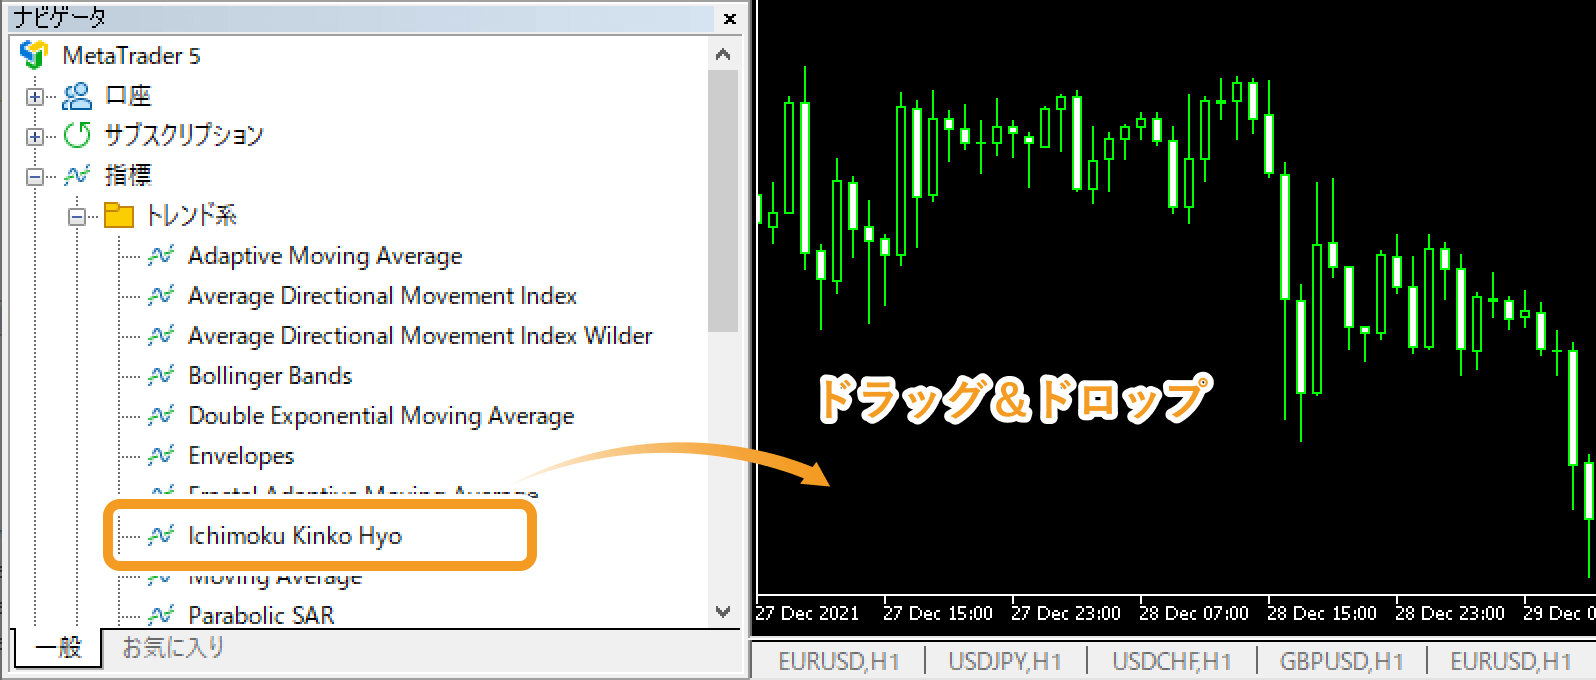The height and width of the screenshot is (680, 1596).
Task: Click the 27 Dec 23:00 time label
Action: (1066, 613)
